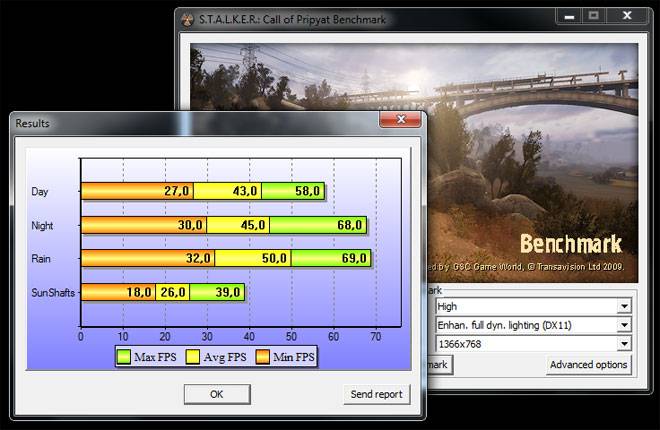
Task: Close the Call of Pripyat Benchmark window
Action: [627, 16]
